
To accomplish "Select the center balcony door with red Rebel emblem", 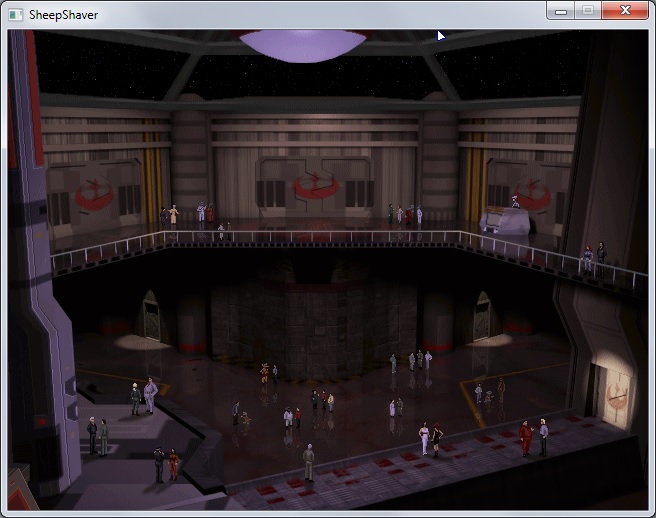I will tap(315, 187).
